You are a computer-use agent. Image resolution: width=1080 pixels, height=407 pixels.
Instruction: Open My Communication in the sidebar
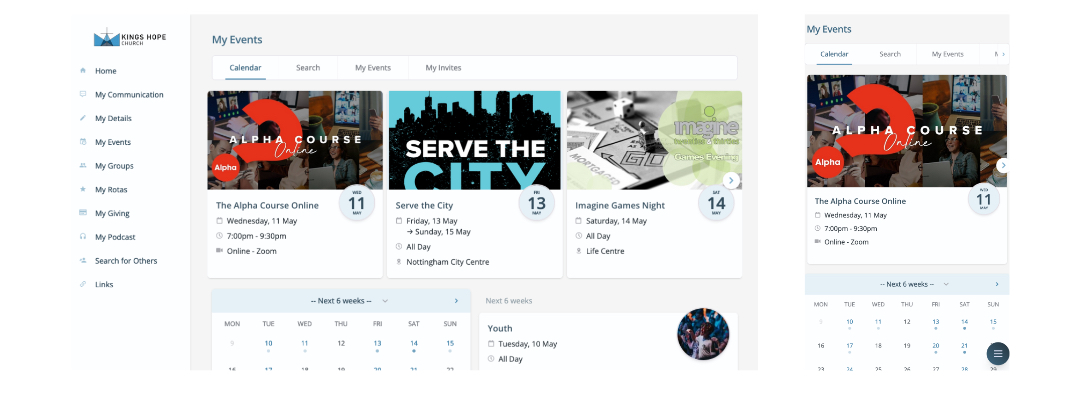tap(129, 95)
